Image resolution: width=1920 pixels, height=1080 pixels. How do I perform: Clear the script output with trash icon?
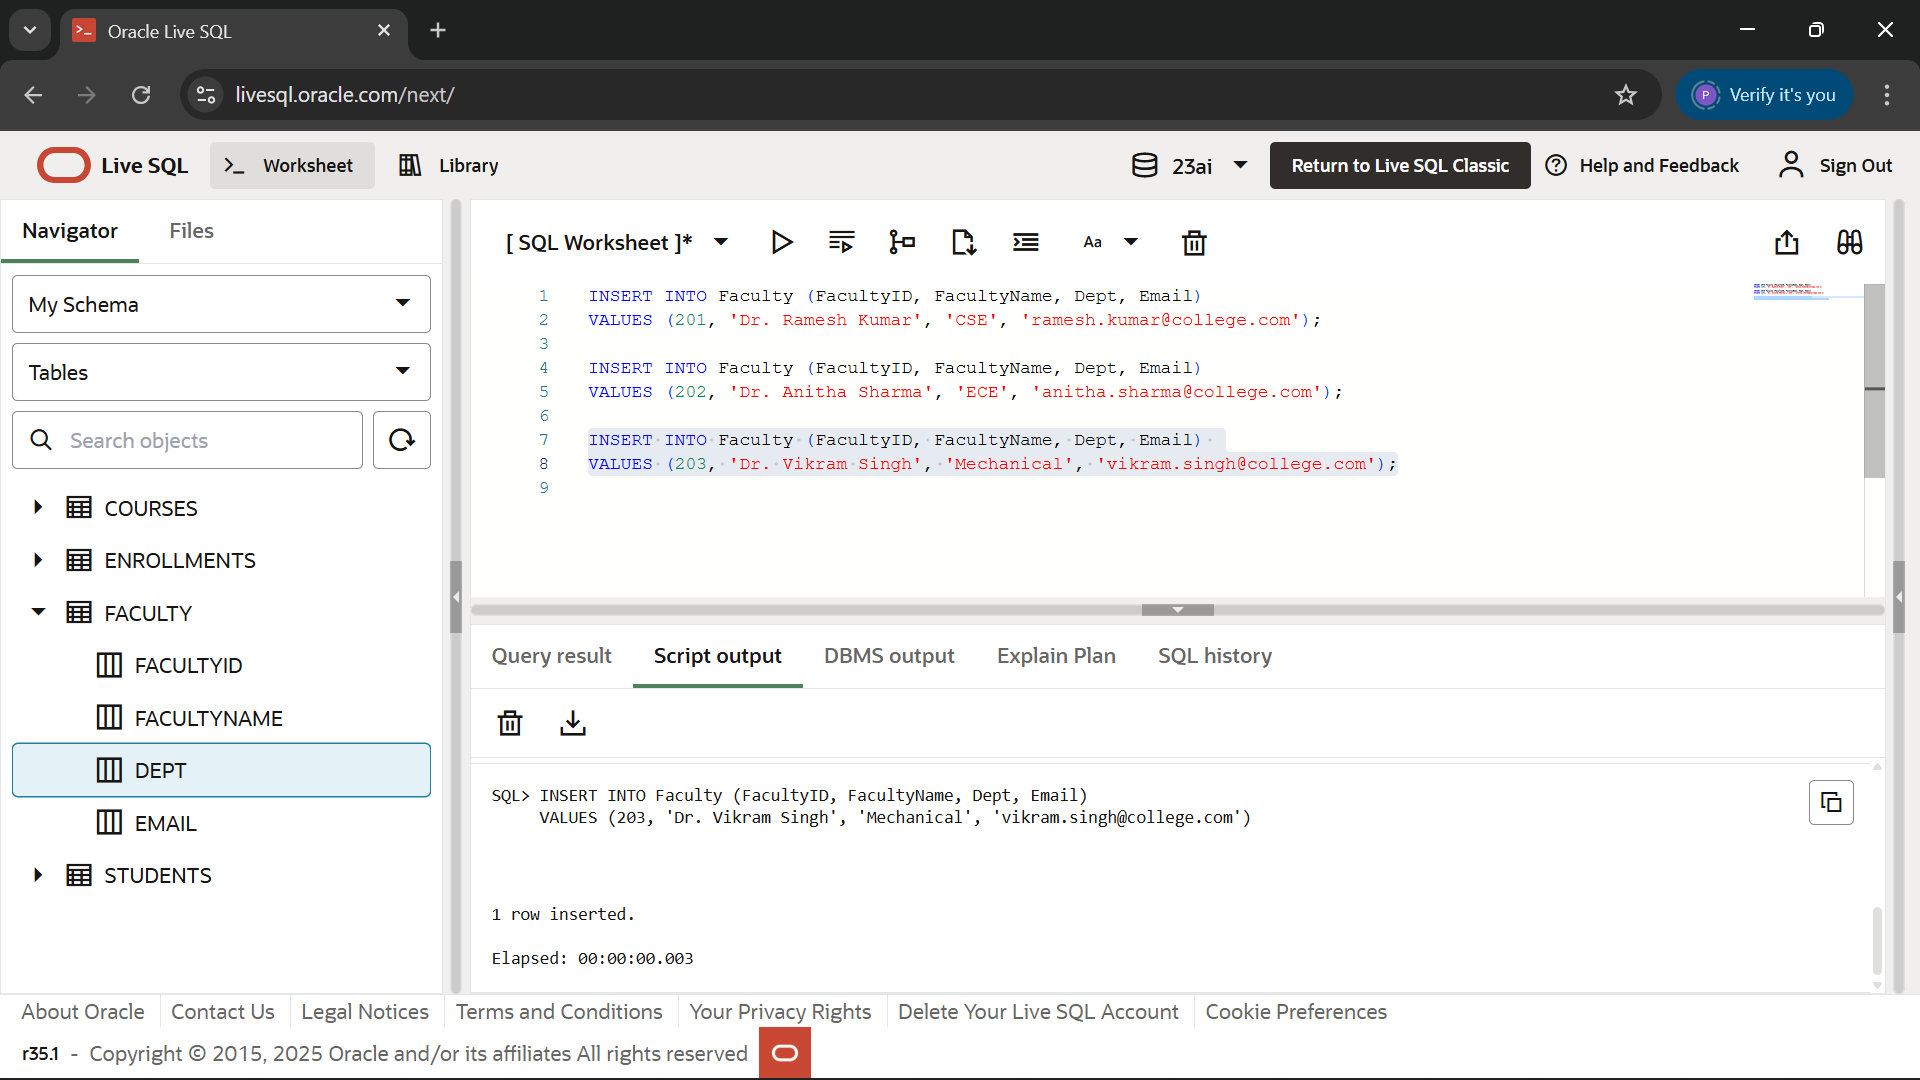(x=510, y=723)
